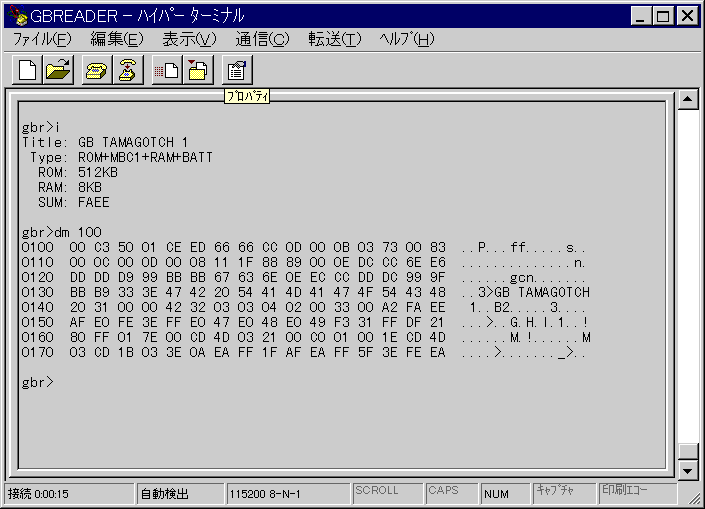Click the New connection toolbar icon

(x=27, y=70)
